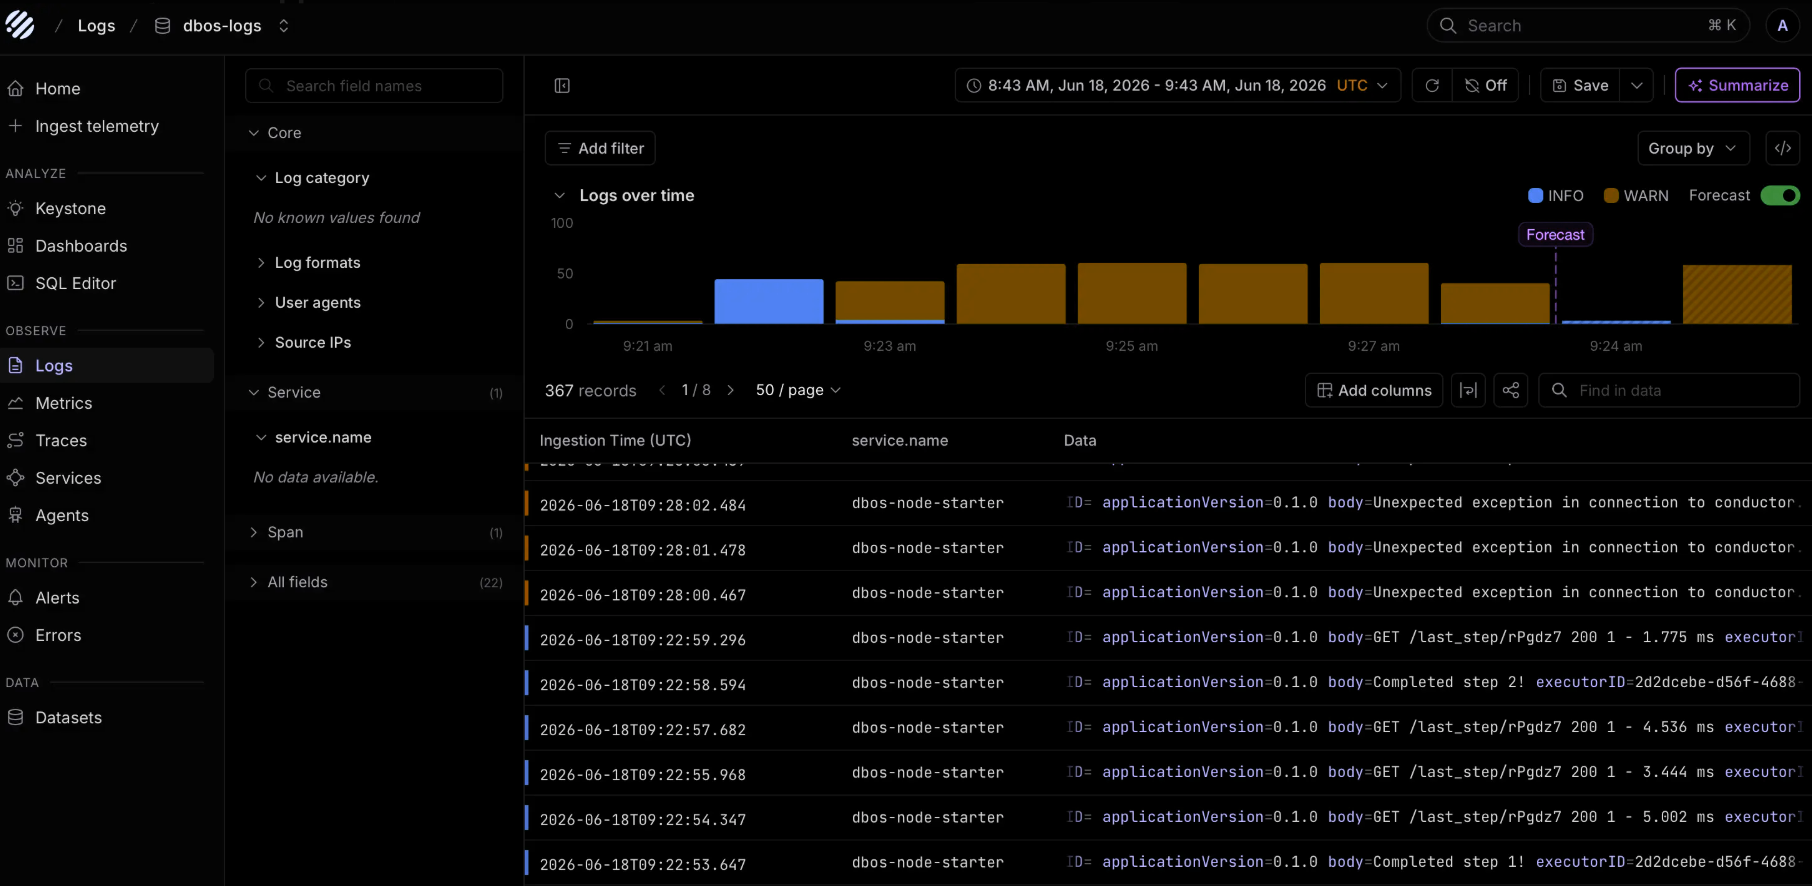The height and width of the screenshot is (886, 1812).
Task: Go to previous page of records
Action: [x=662, y=391]
